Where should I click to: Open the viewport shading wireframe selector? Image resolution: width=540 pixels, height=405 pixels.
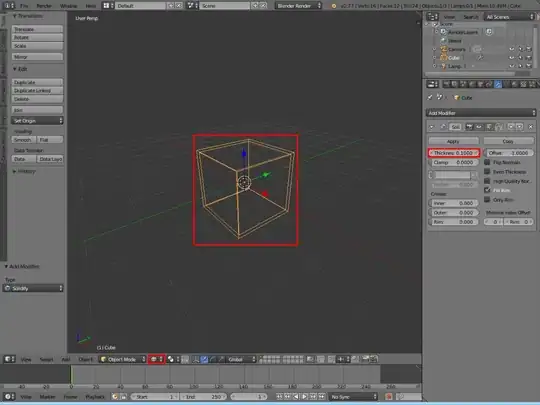coord(156,359)
